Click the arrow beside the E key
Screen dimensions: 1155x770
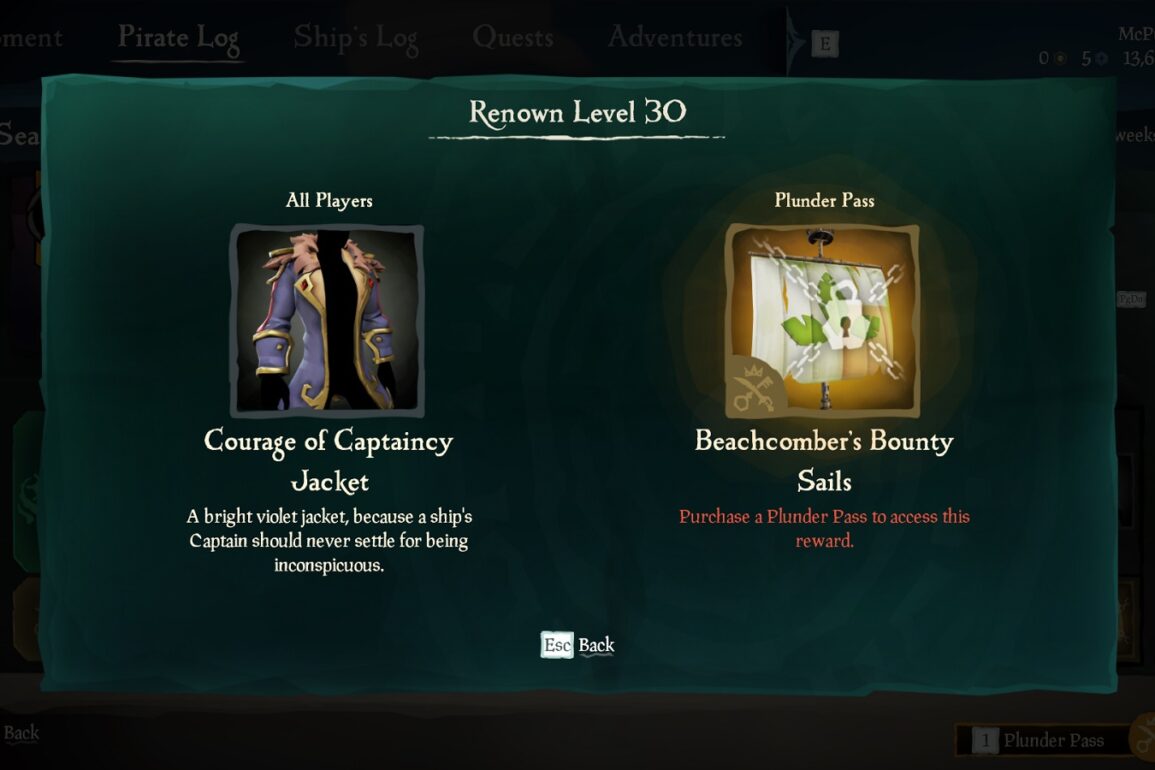795,41
